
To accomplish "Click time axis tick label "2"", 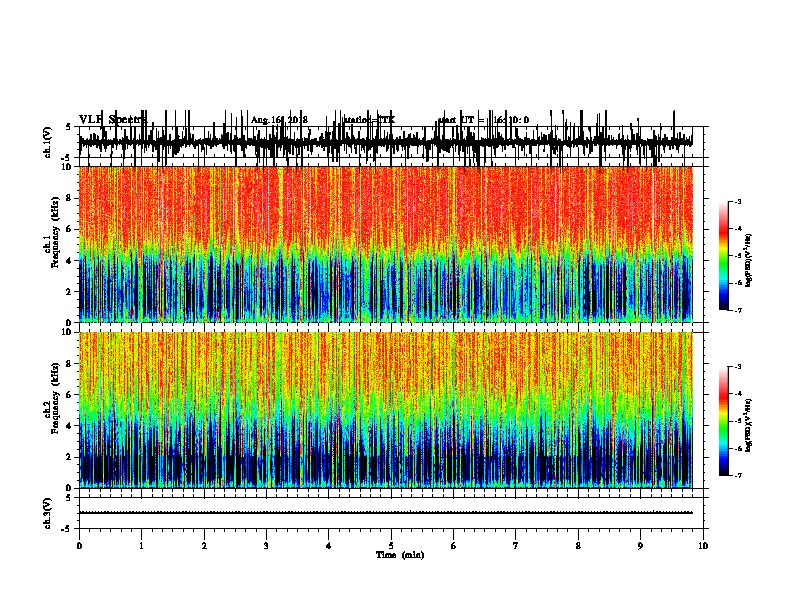I will click(x=204, y=546).
